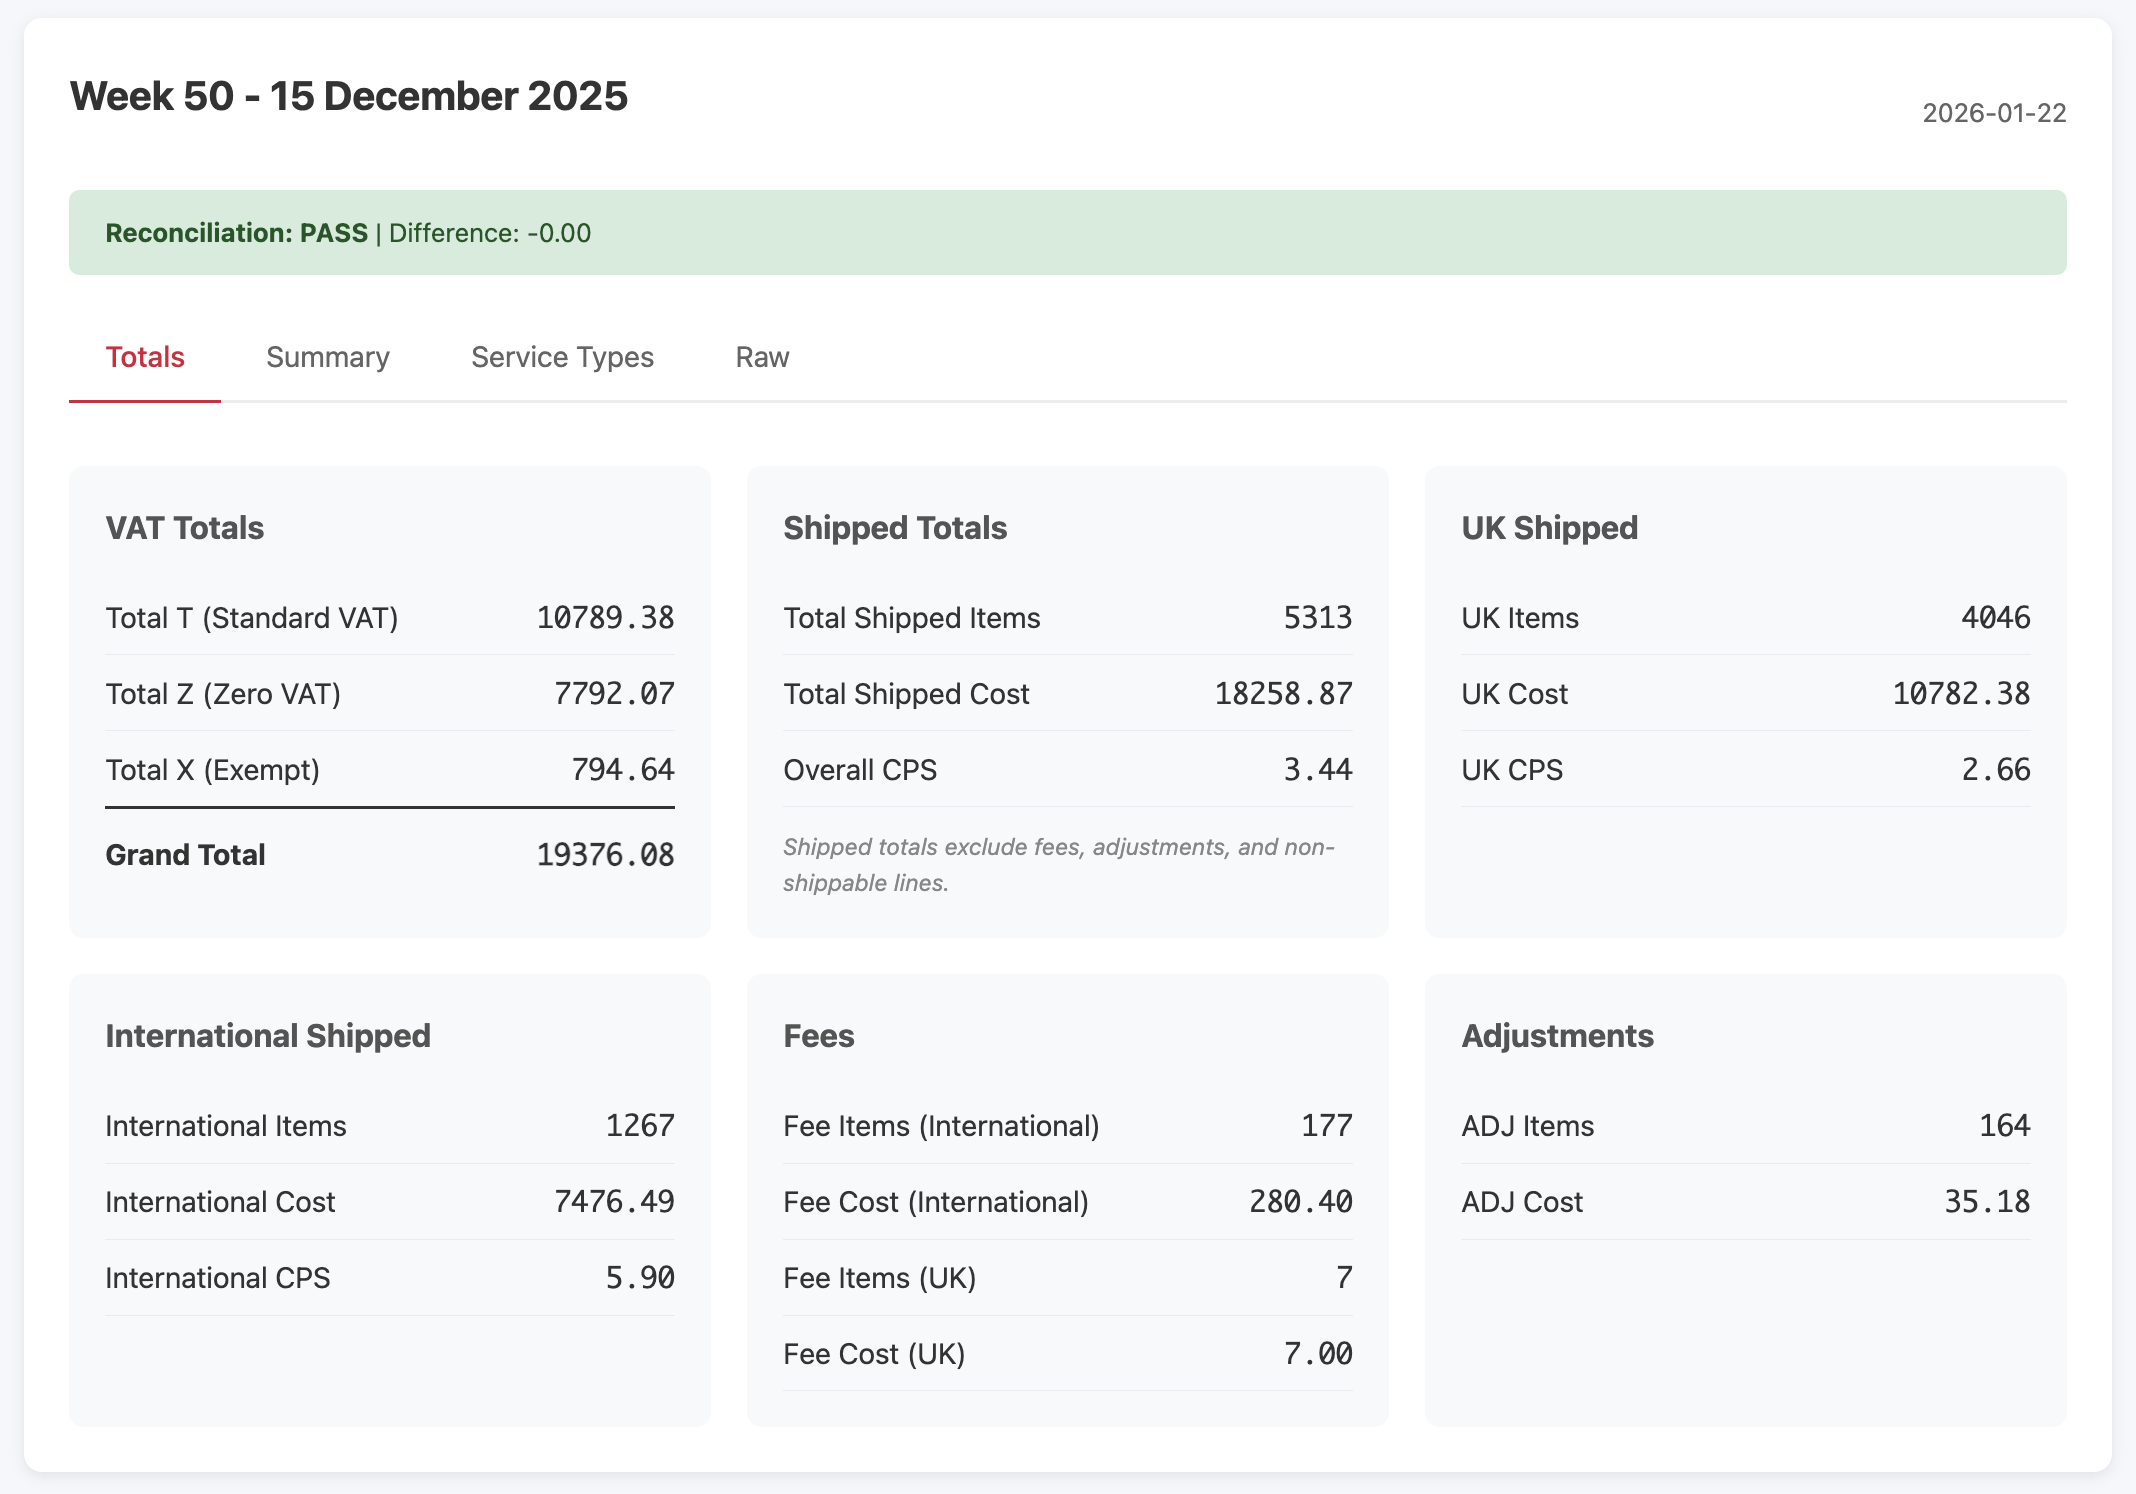The width and height of the screenshot is (2136, 1494).
Task: Click the Overall CPS figure
Action: (1317, 770)
